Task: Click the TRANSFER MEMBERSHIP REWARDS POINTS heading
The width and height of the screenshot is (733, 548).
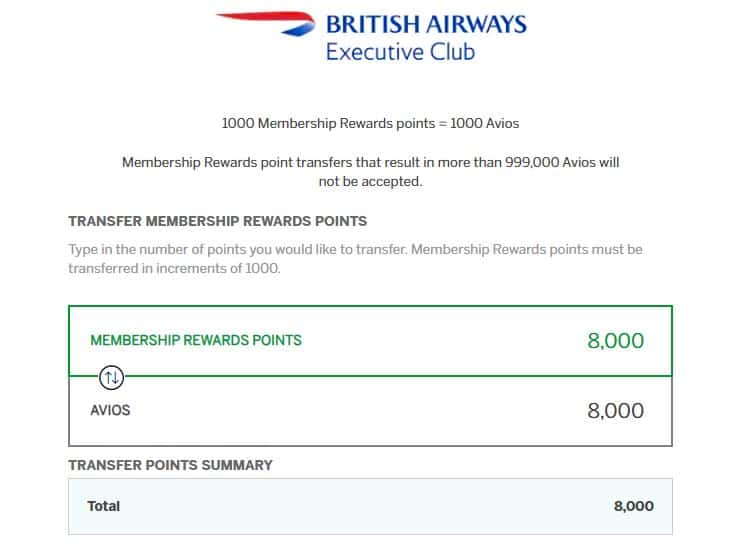Action: click(217, 221)
